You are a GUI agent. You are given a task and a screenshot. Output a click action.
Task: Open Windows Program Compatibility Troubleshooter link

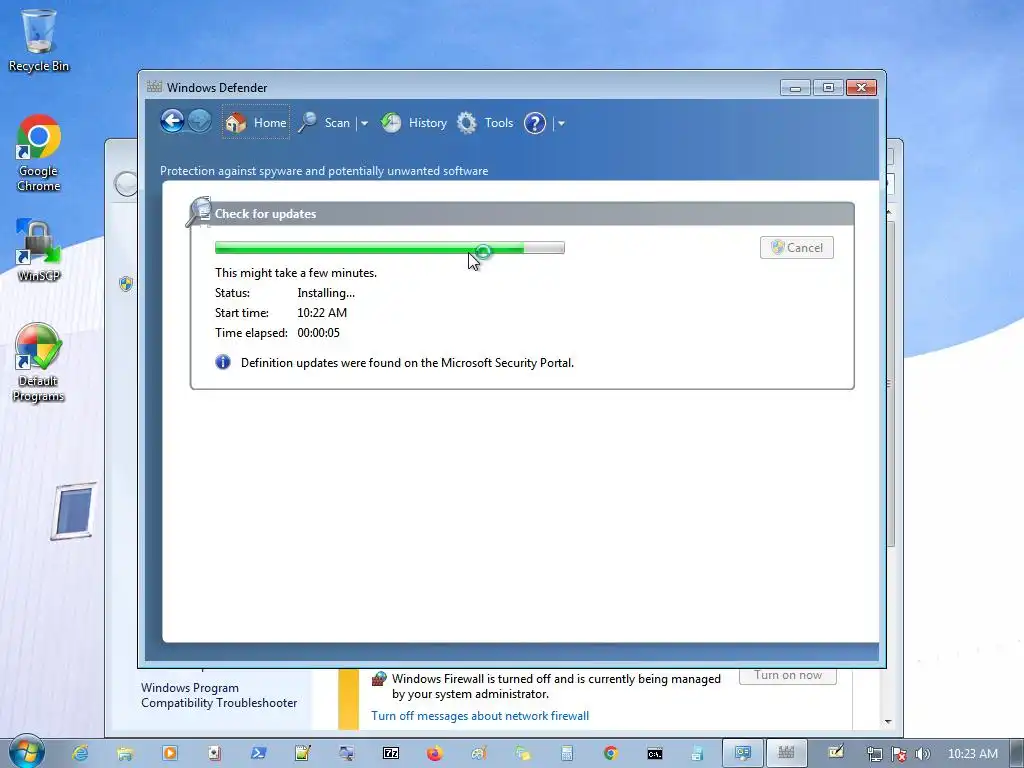point(219,695)
